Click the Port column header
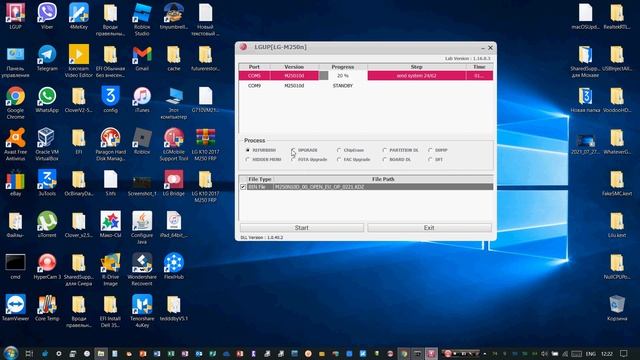Image resolution: width=640 pixels, height=360 pixels. coord(254,67)
